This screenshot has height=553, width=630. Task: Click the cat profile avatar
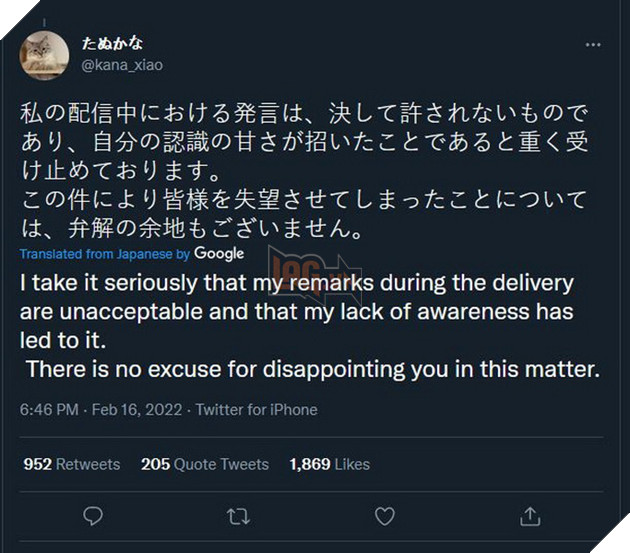click(44, 55)
